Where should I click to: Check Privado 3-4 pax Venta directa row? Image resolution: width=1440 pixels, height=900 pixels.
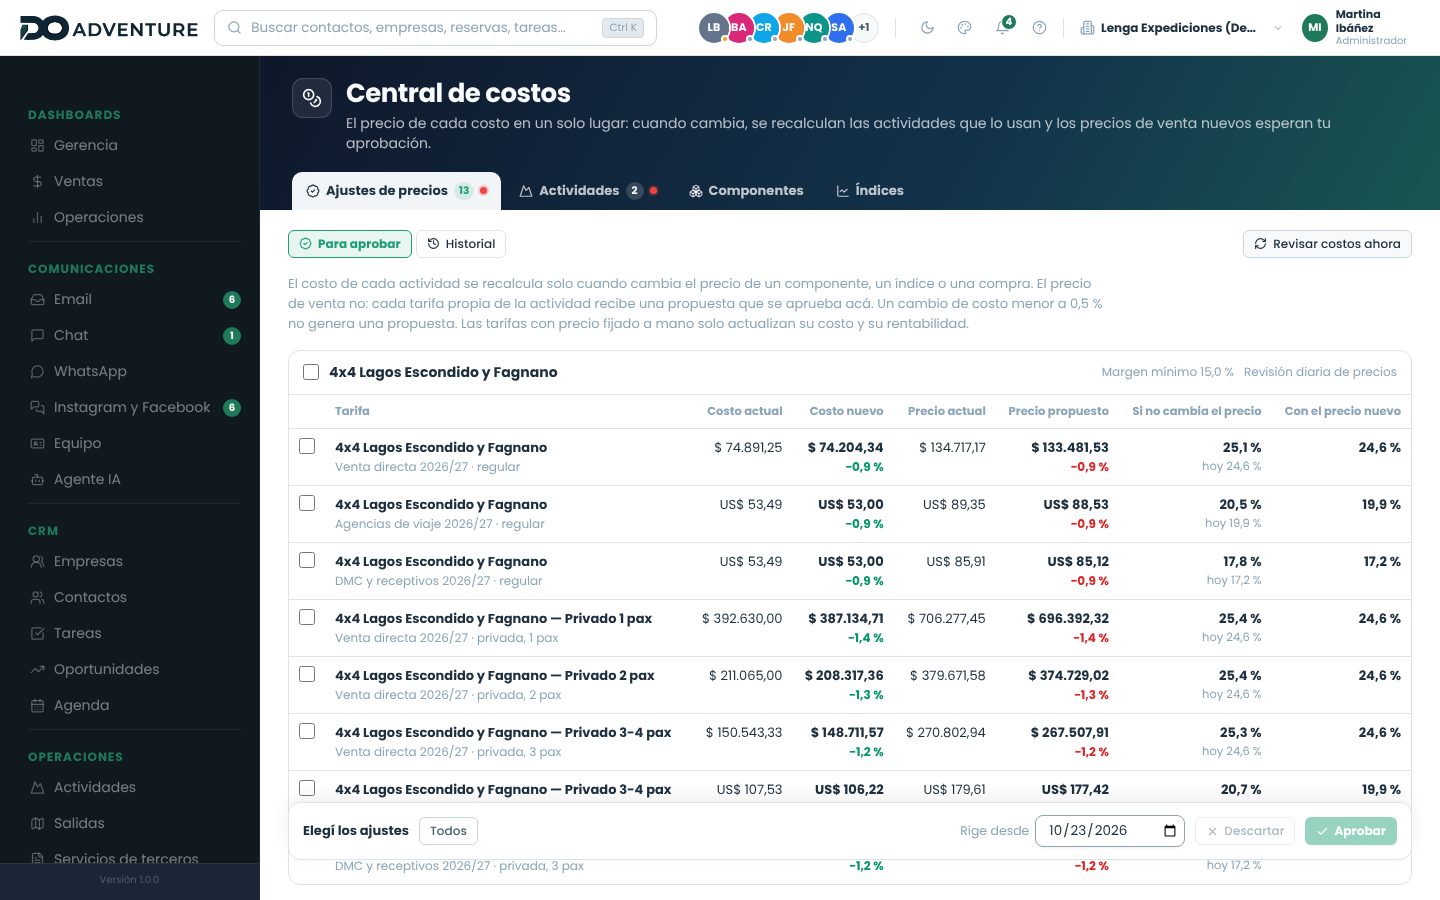coord(307,731)
